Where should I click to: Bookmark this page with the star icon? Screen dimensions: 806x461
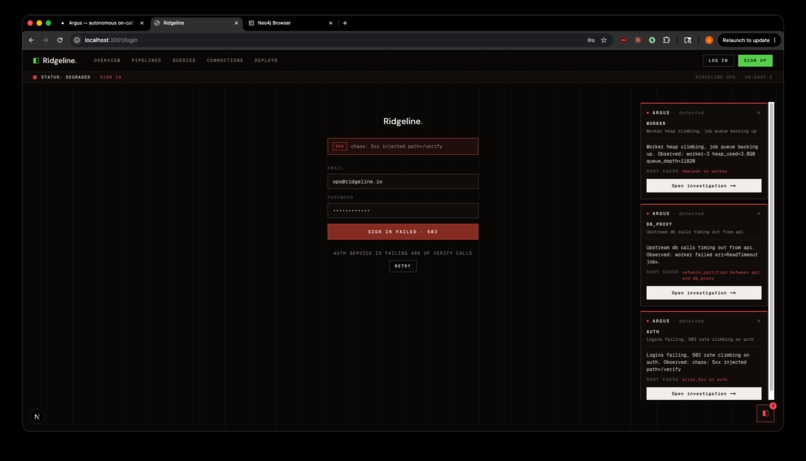pyautogui.click(x=604, y=40)
